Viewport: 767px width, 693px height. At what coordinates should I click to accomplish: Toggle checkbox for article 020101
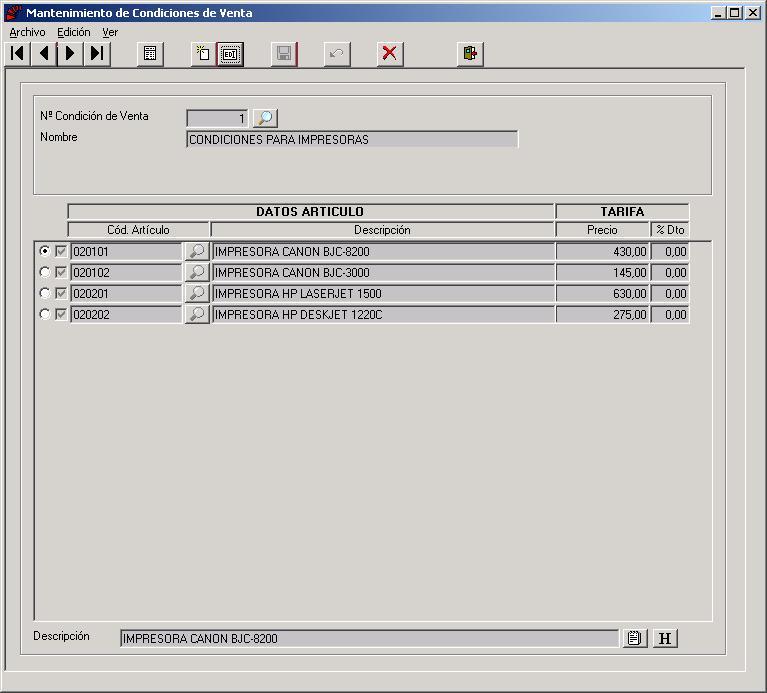61,251
